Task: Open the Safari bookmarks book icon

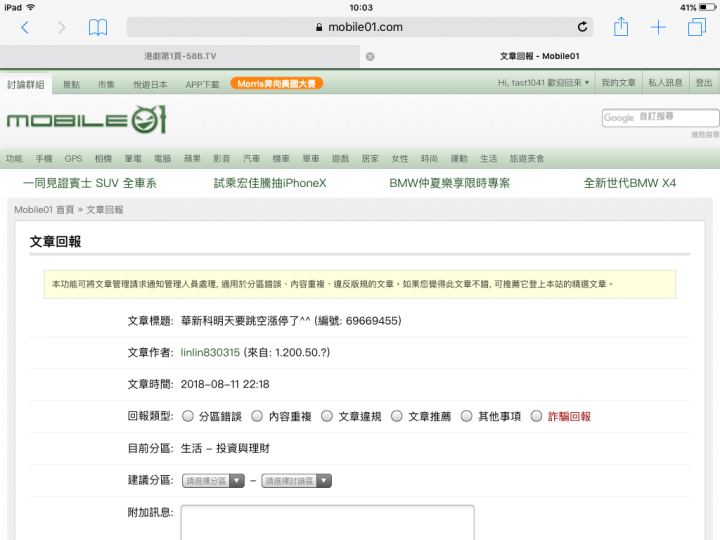Action: coord(98,28)
